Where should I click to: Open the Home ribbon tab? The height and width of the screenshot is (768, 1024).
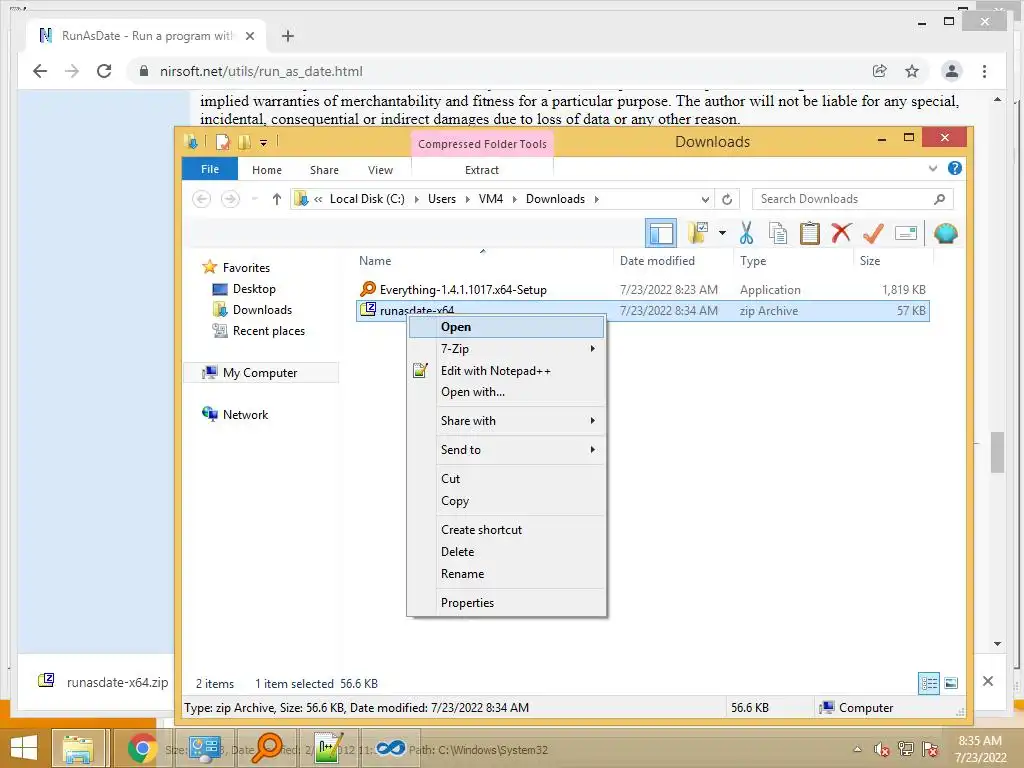[266, 170]
